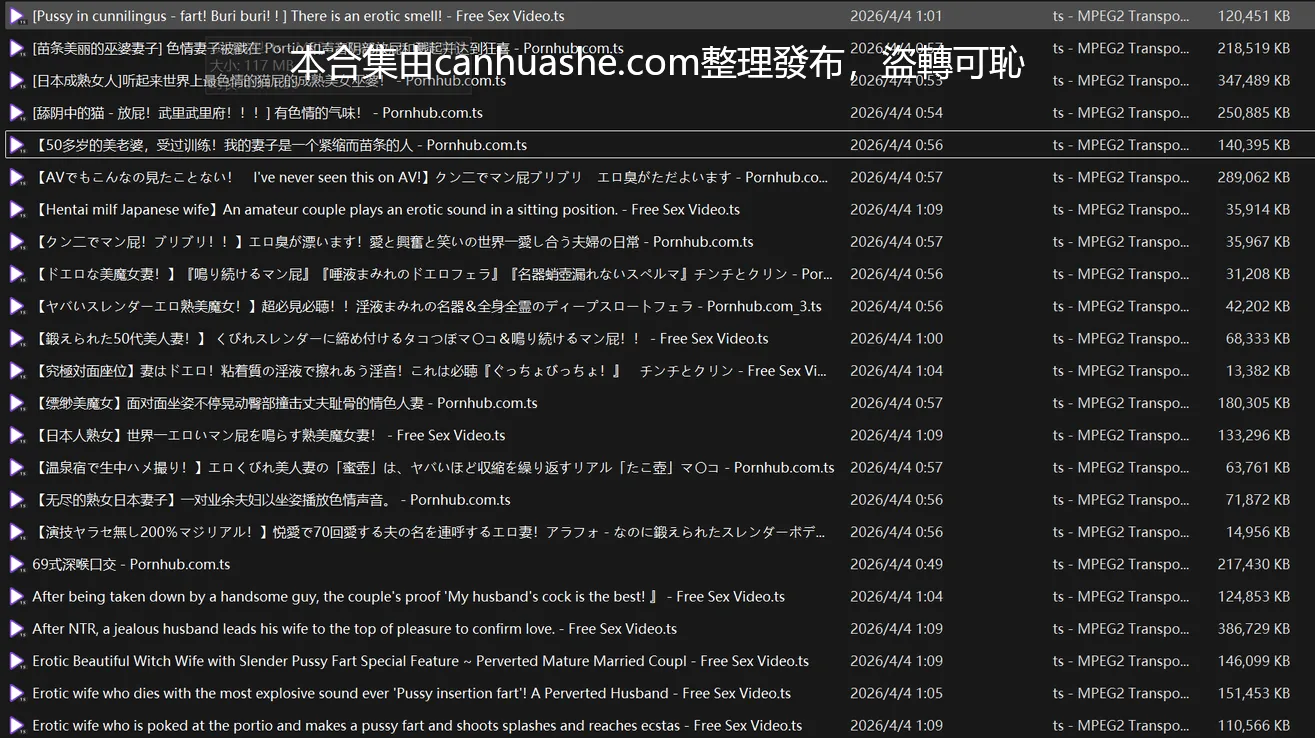
Task: Pick the file icon in the 13,382 KB row
Action: click(17, 371)
